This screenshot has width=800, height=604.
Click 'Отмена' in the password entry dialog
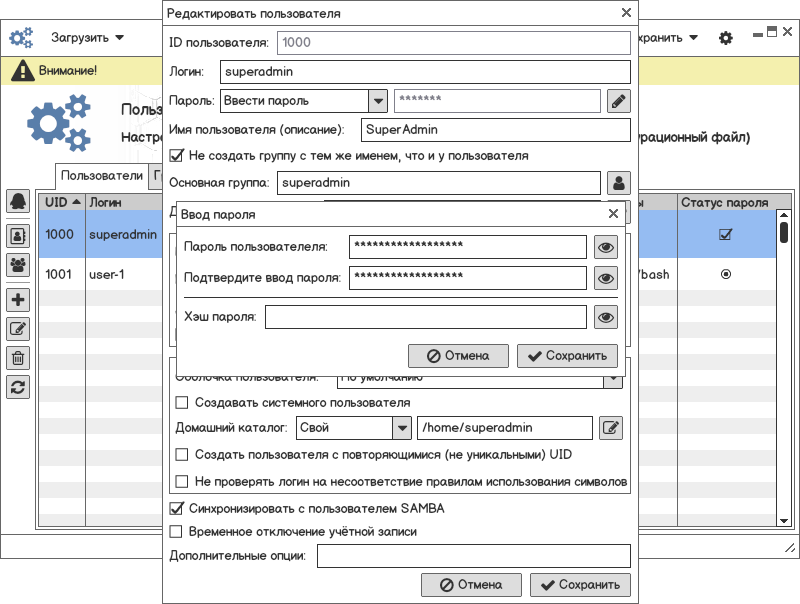pos(458,356)
